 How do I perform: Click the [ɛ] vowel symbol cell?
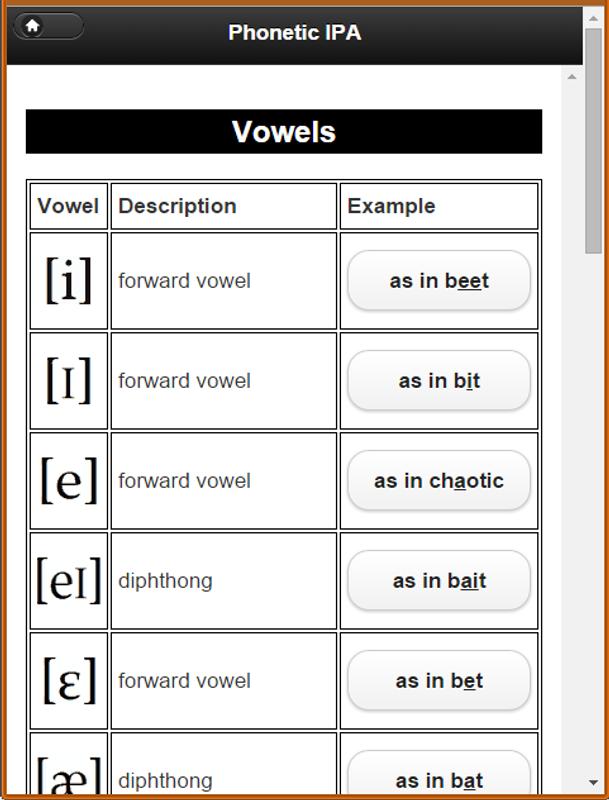pos(69,681)
